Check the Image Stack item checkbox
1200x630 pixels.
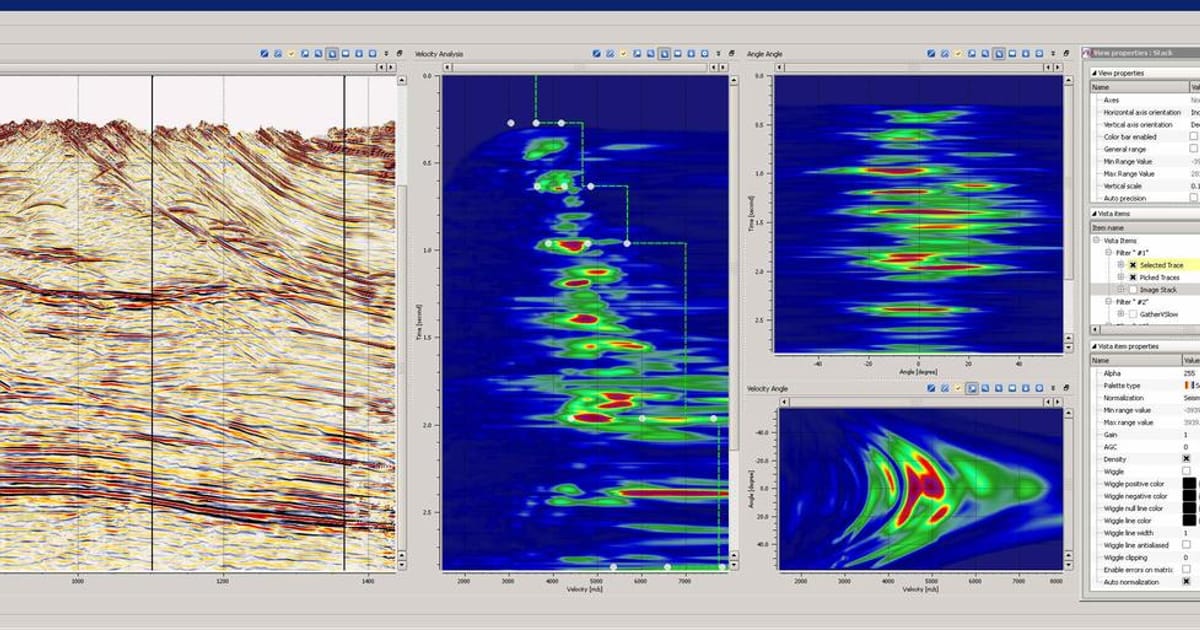click(1132, 289)
